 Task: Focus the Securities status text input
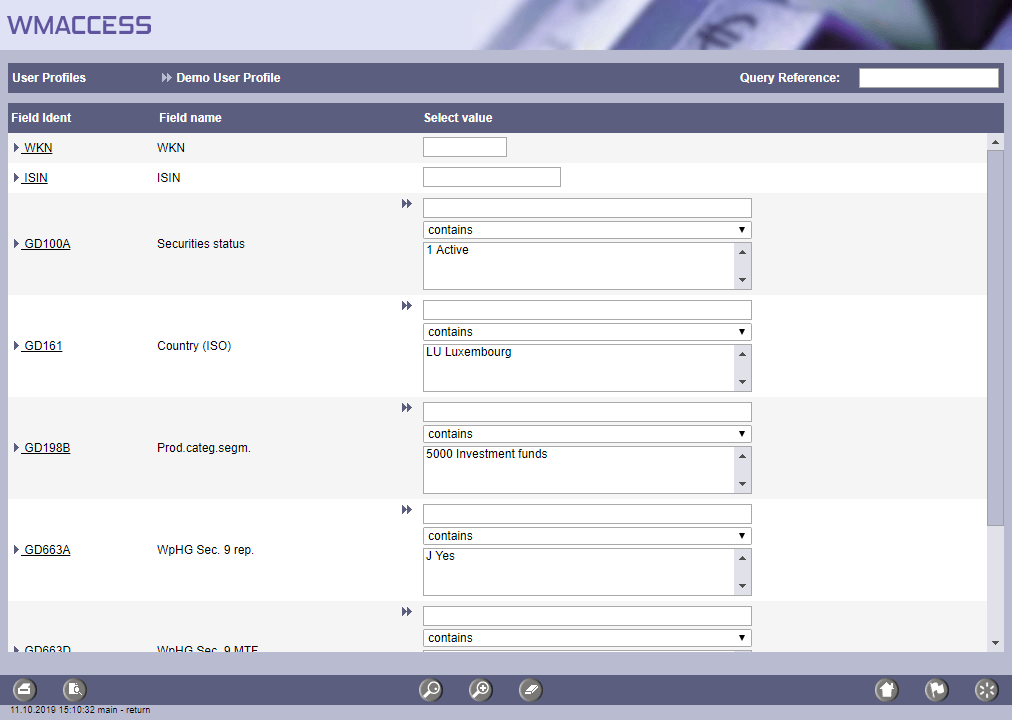(x=587, y=208)
